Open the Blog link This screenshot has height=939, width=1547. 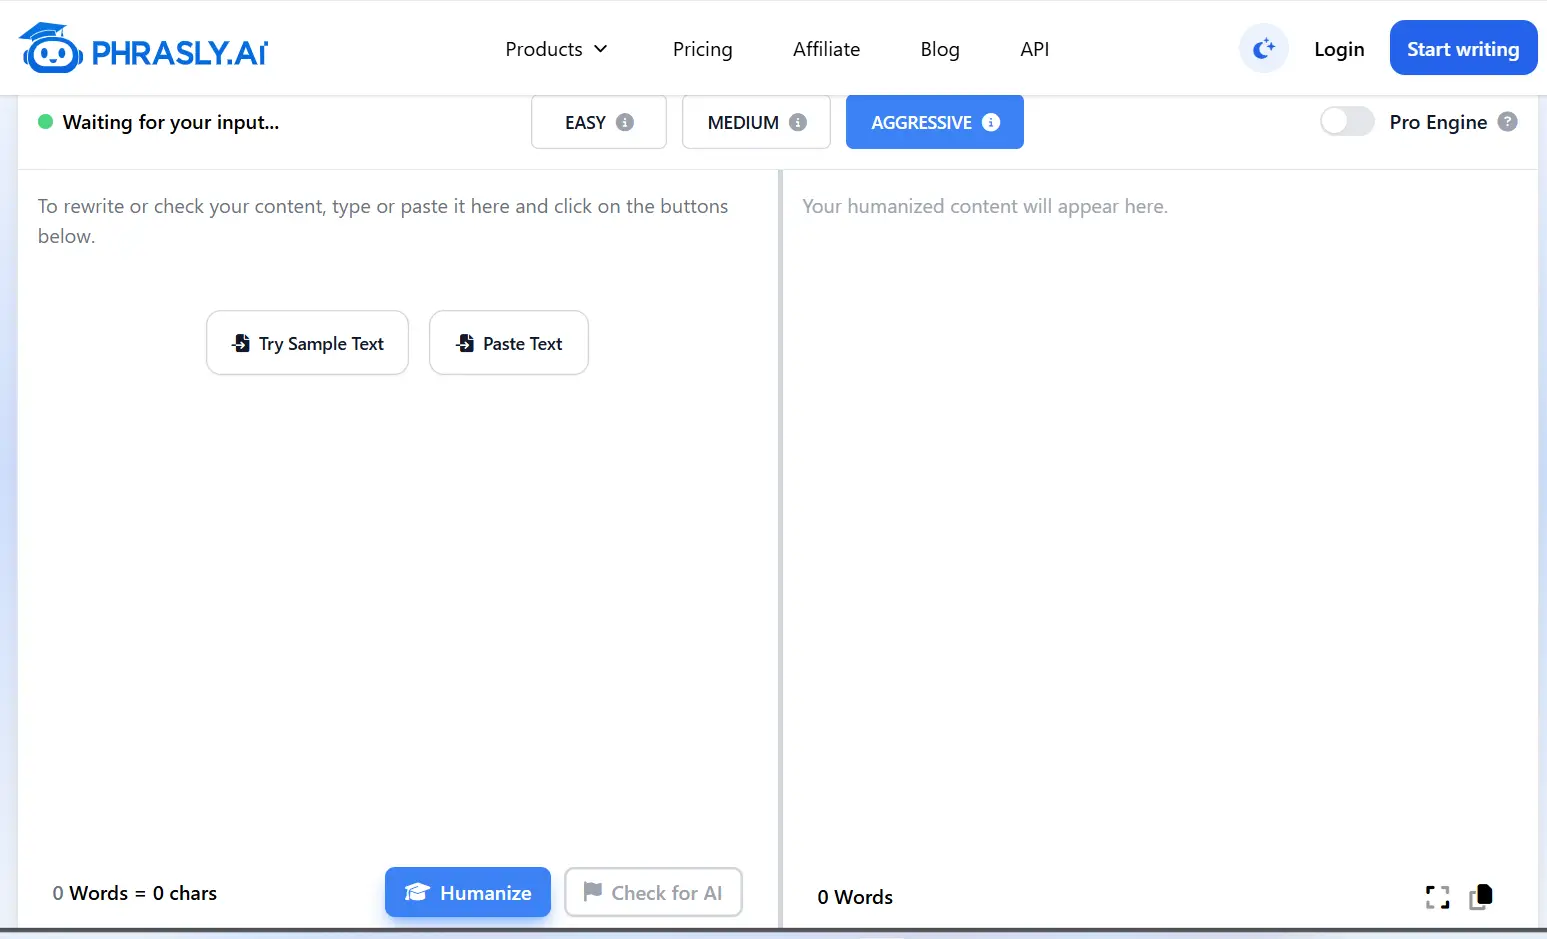pos(940,49)
